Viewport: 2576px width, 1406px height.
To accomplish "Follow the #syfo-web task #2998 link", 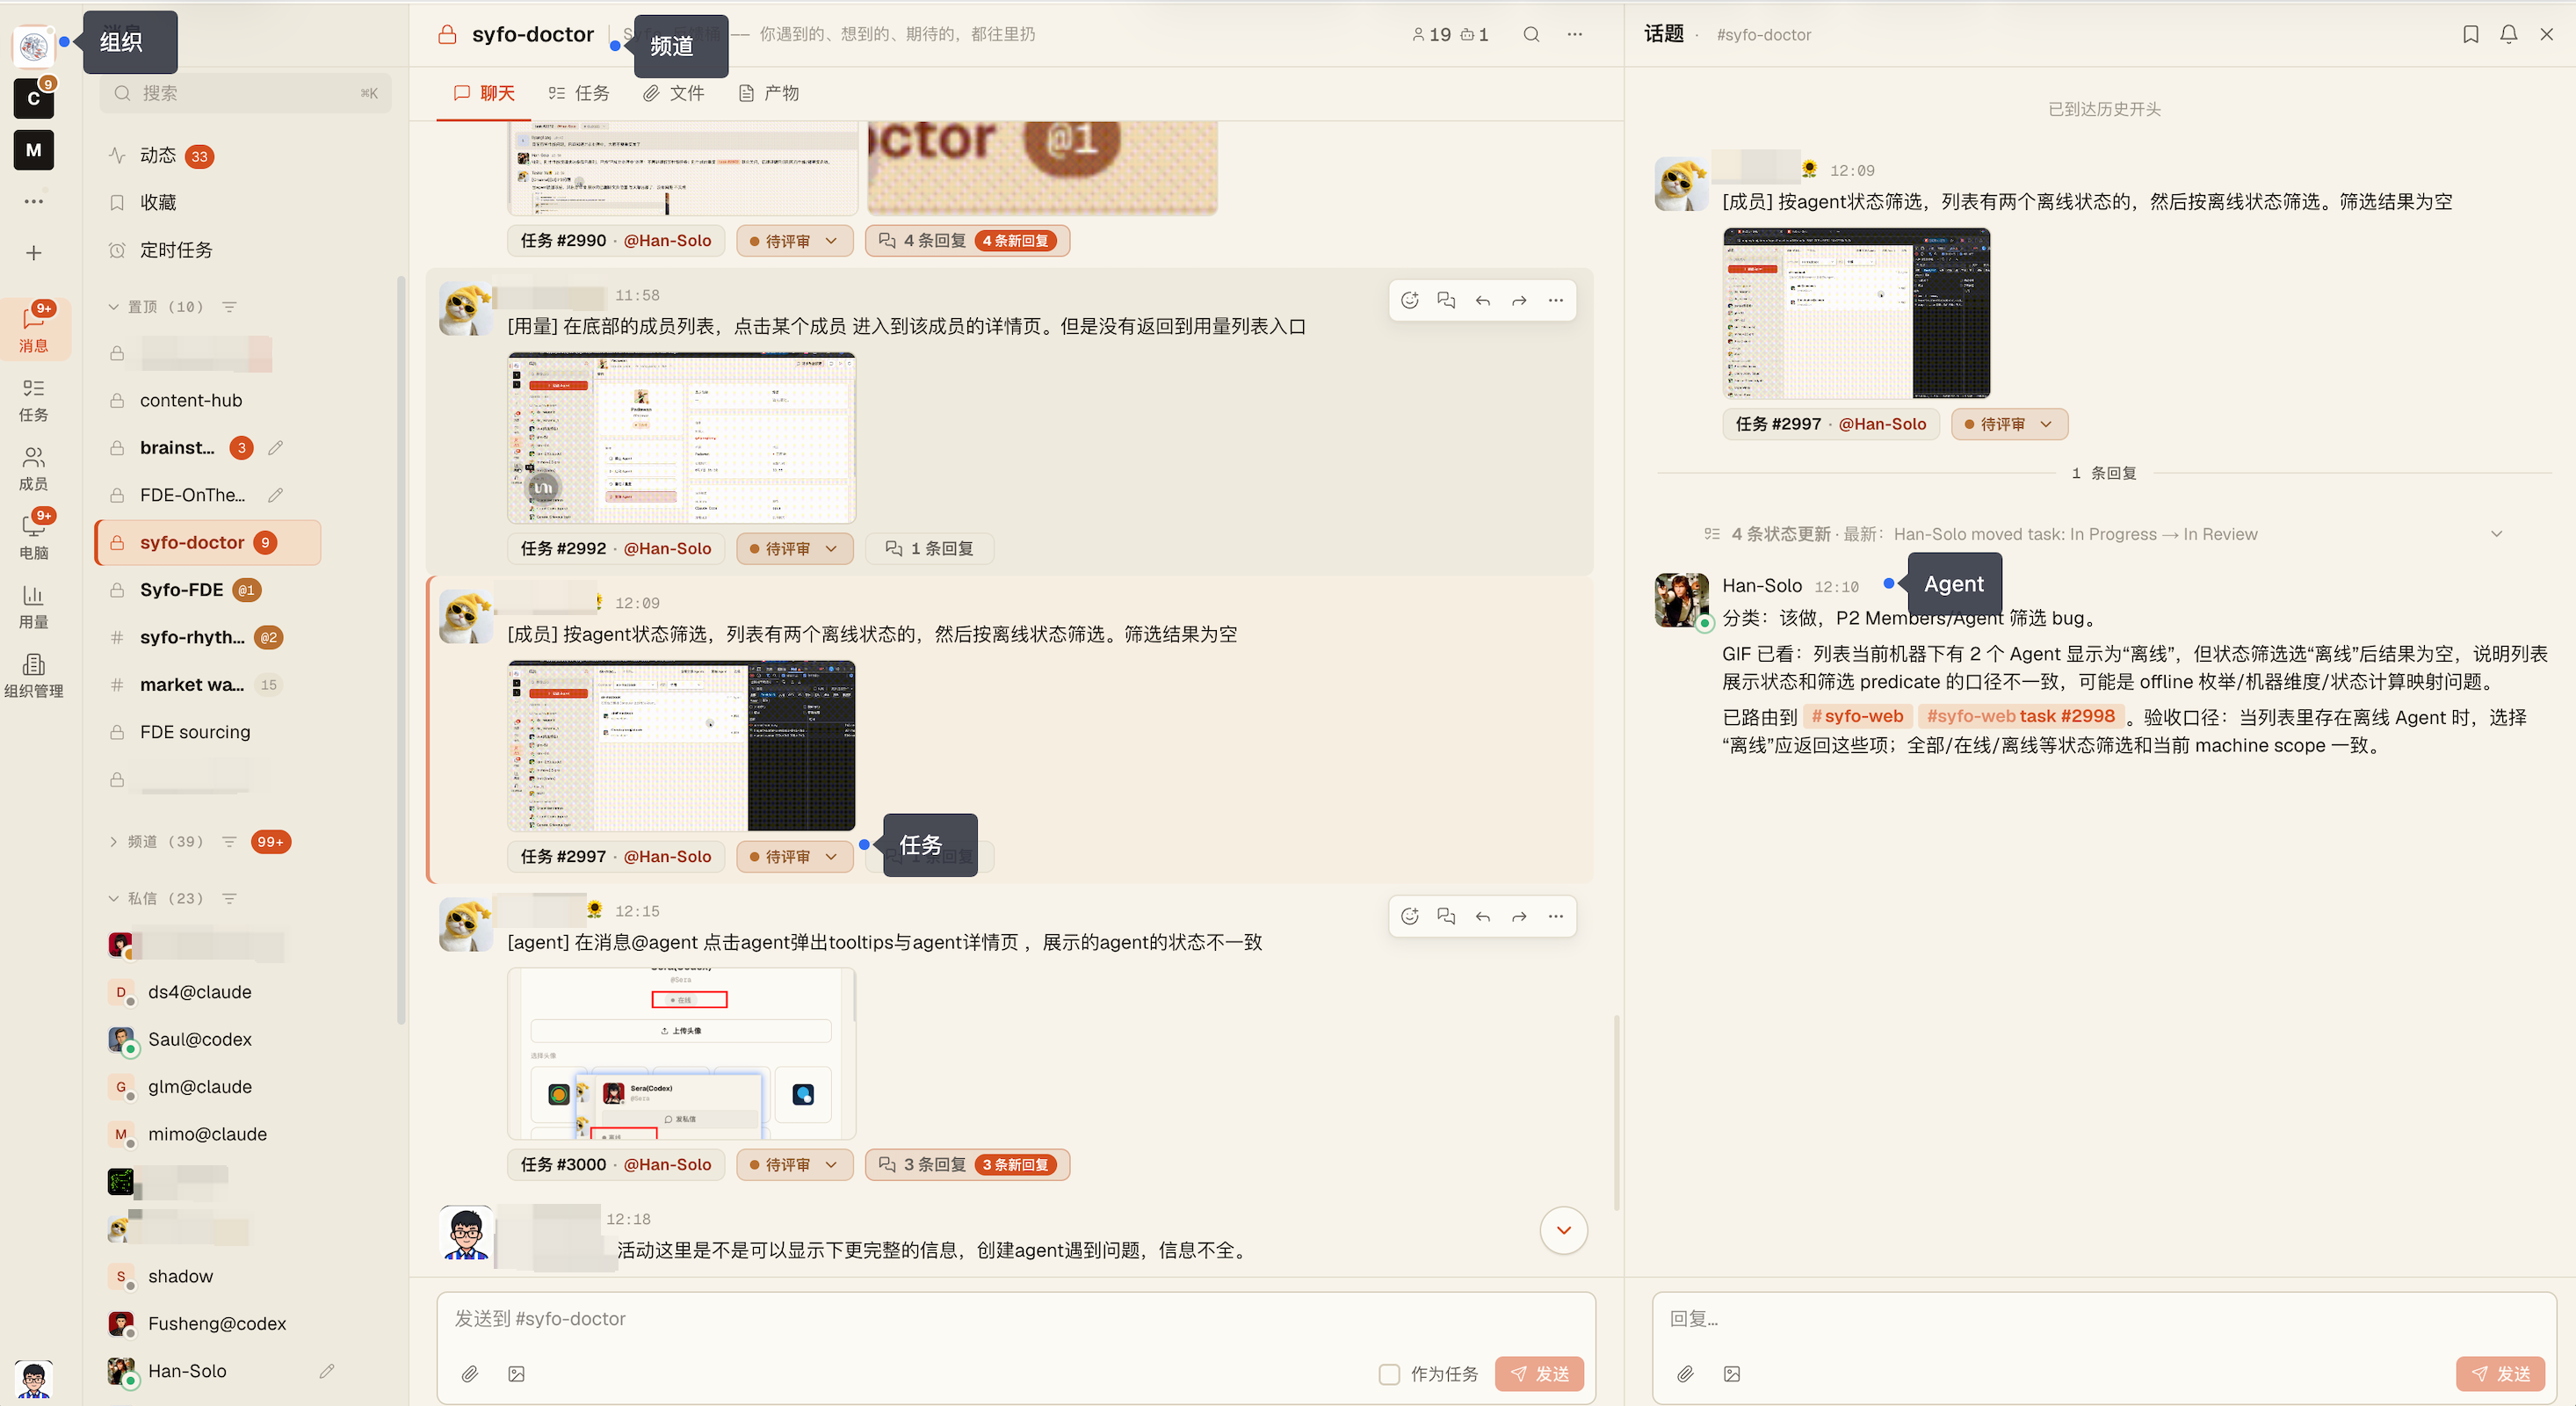I will [x=2020, y=716].
